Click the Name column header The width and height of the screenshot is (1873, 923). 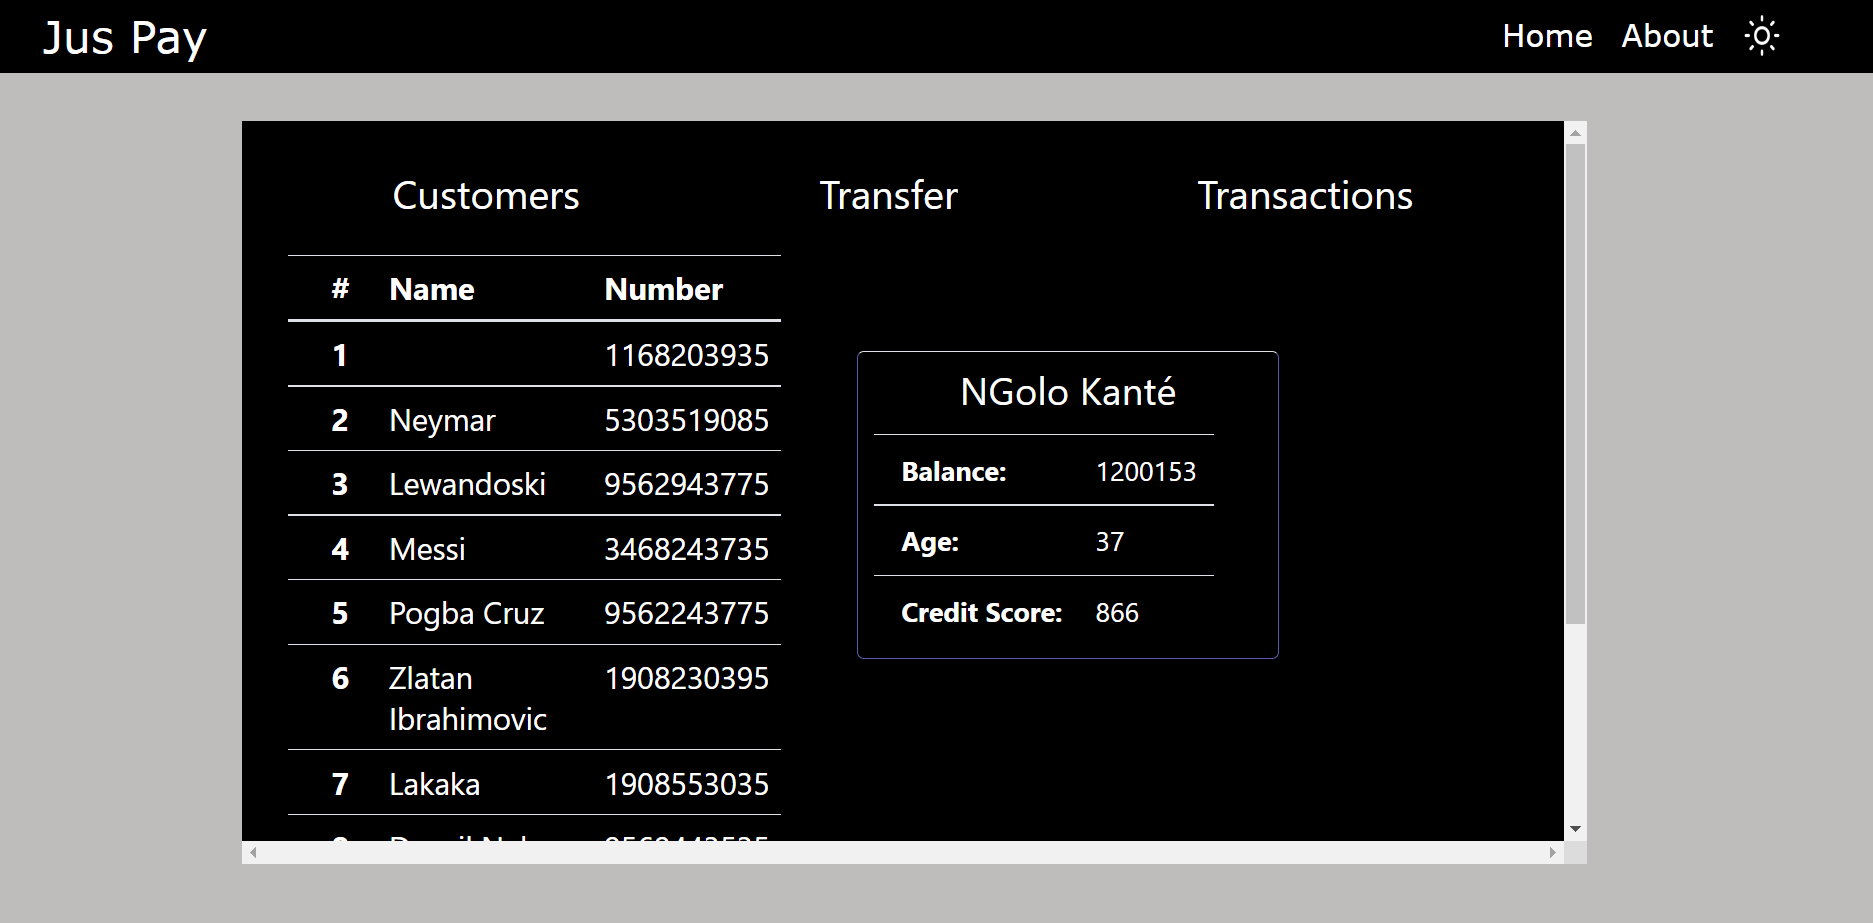[432, 289]
